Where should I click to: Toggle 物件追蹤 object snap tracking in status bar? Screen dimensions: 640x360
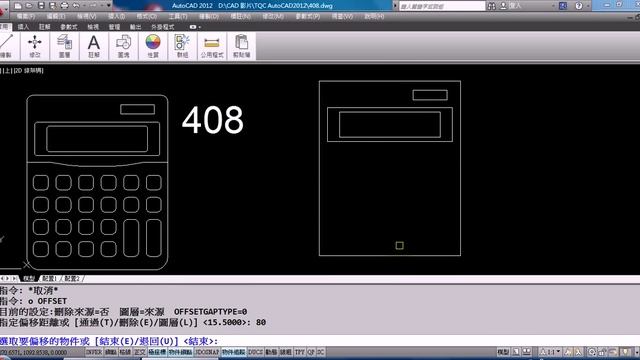pos(233,352)
